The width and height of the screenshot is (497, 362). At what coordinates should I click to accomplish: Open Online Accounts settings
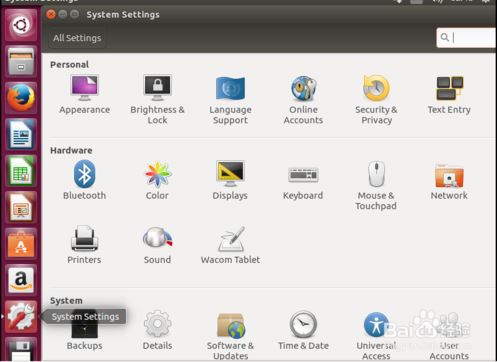click(x=303, y=100)
